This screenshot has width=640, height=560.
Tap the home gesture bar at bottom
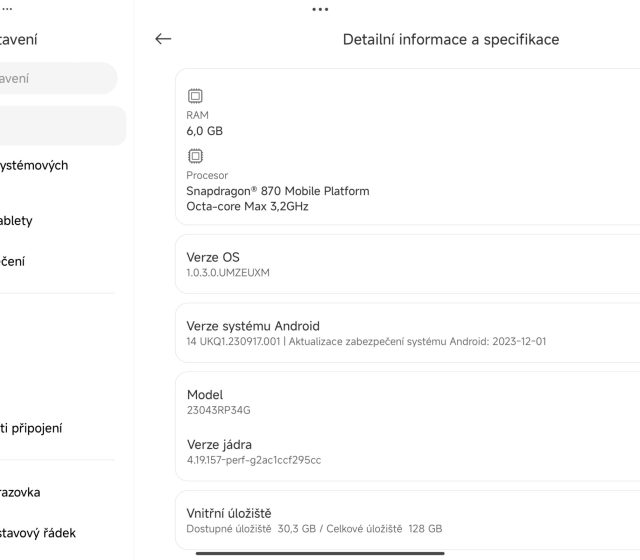[320, 551]
